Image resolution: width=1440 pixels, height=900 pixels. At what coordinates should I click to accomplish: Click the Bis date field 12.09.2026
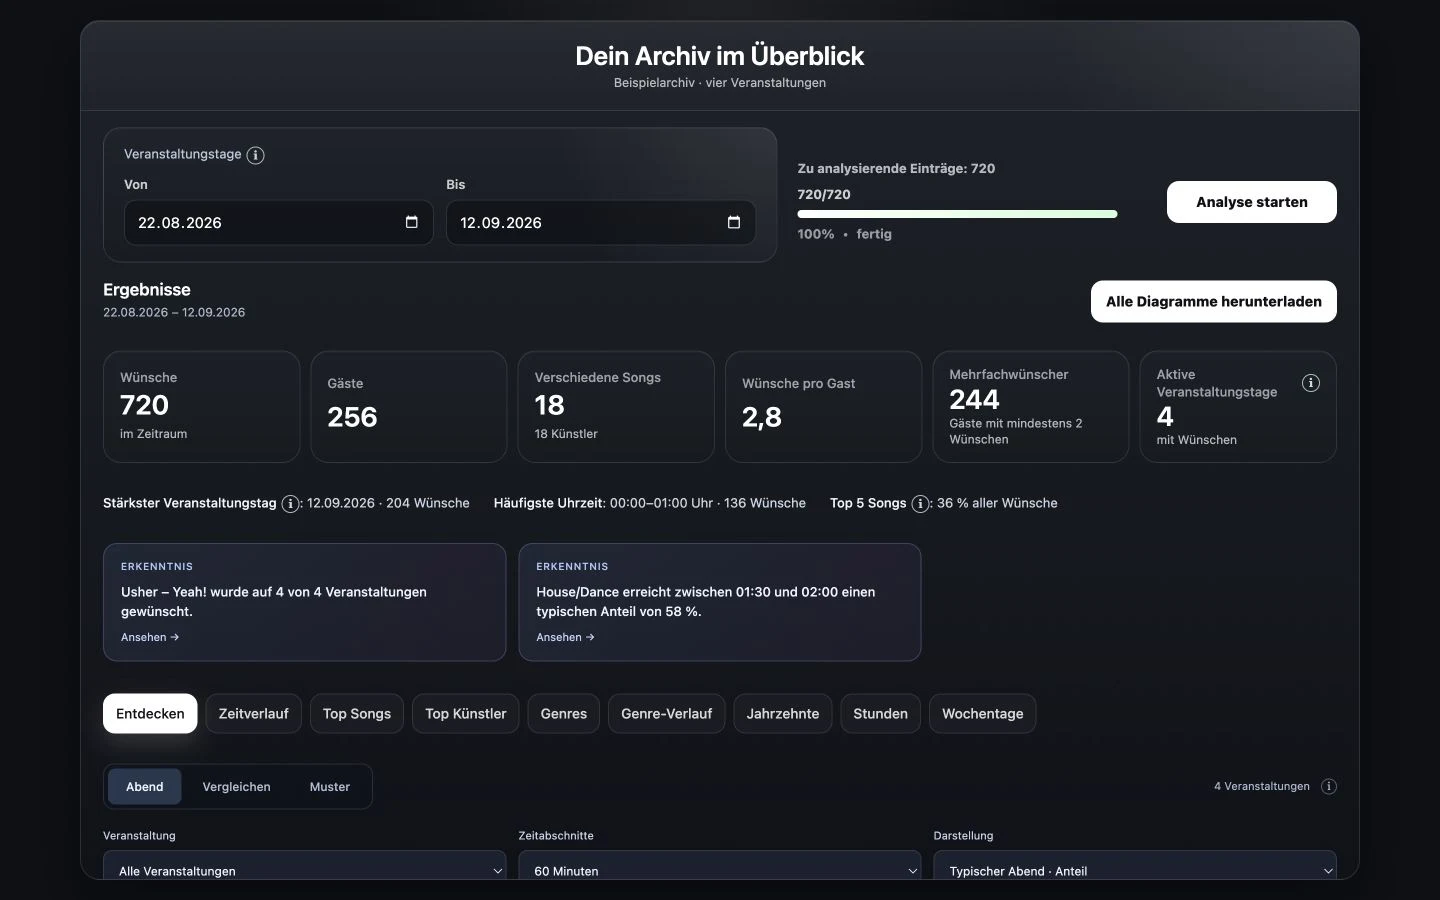[x=601, y=222]
